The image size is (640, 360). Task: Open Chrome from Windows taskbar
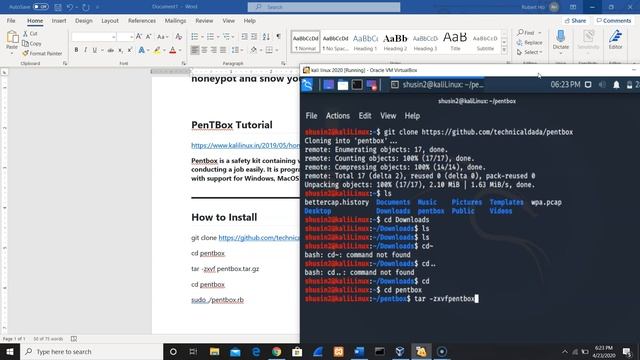(277, 351)
